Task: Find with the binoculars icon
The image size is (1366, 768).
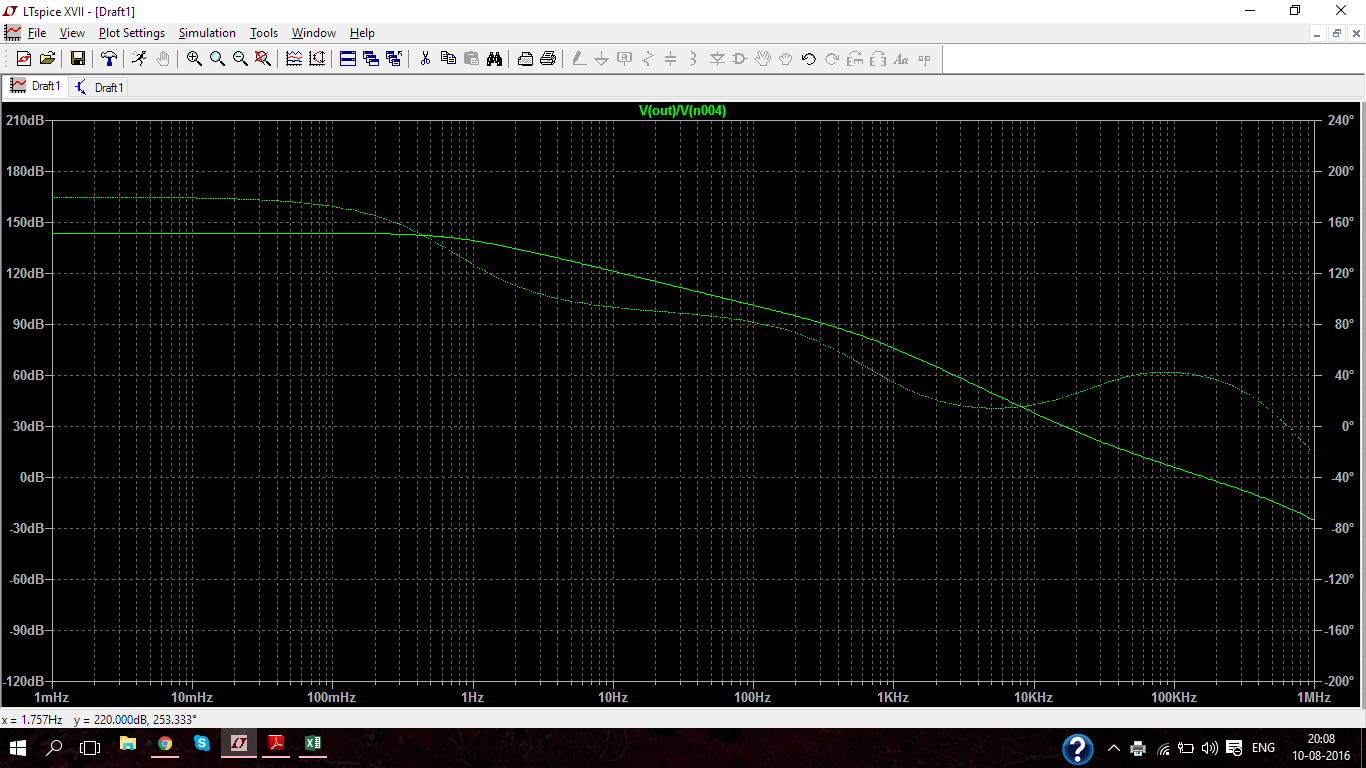Action: point(494,59)
